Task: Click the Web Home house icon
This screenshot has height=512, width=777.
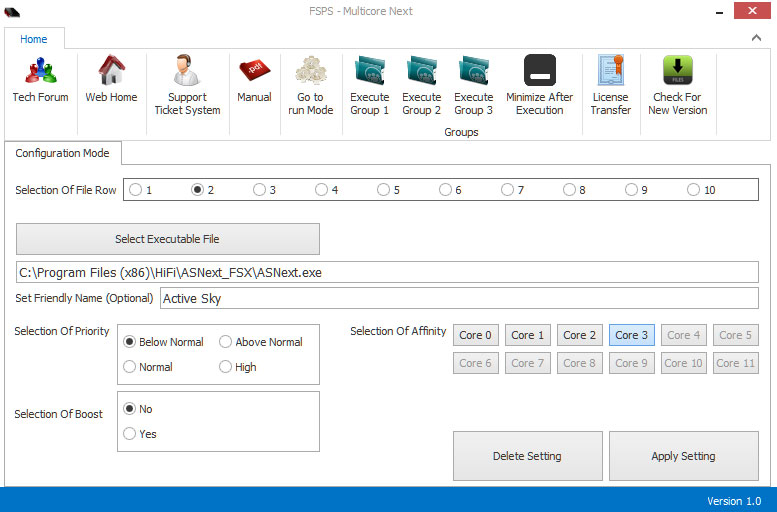Action: 110,72
